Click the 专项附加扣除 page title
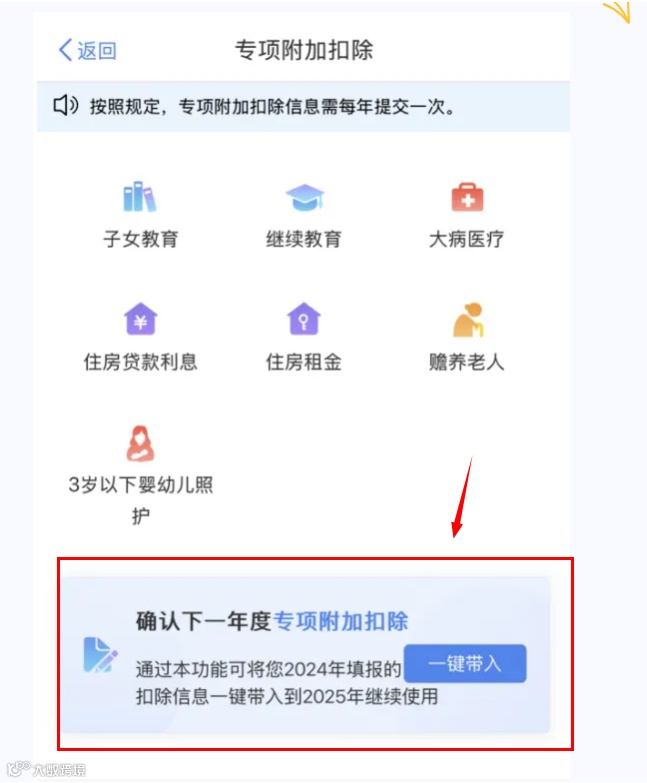The height and width of the screenshot is (783, 647). (304, 50)
